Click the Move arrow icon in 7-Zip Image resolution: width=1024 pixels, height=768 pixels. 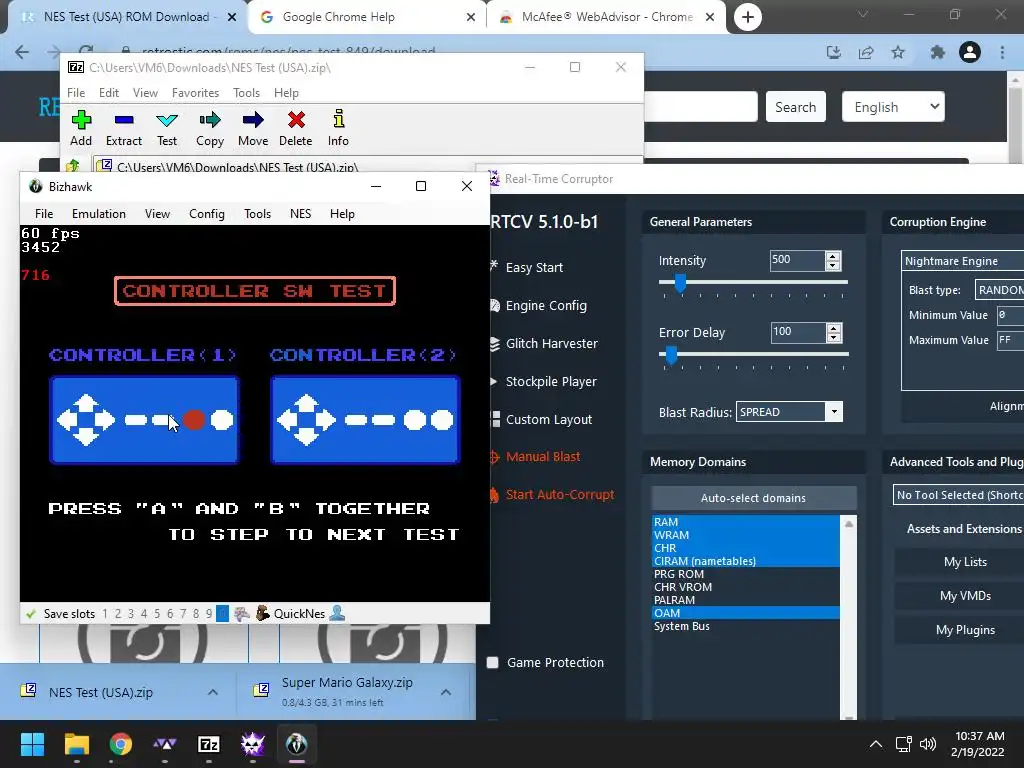tap(253, 120)
